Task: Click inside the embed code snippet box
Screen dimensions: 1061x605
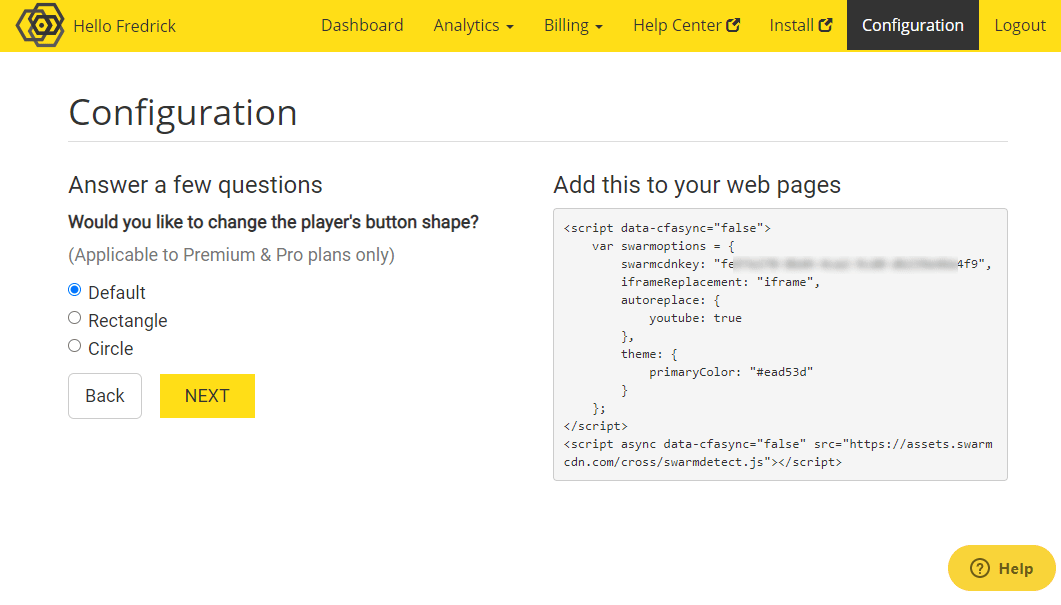Action: pos(780,344)
